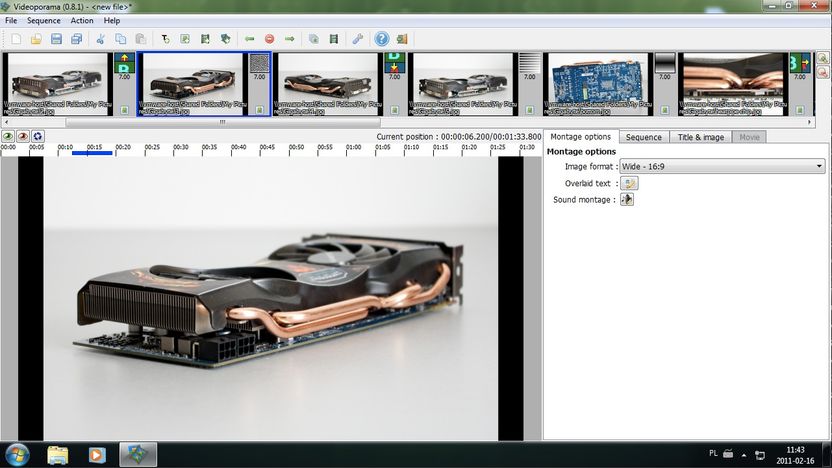The width and height of the screenshot is (832, 468).
Task: Toggle the green eye preview button
Action: [x=8, y=136]
